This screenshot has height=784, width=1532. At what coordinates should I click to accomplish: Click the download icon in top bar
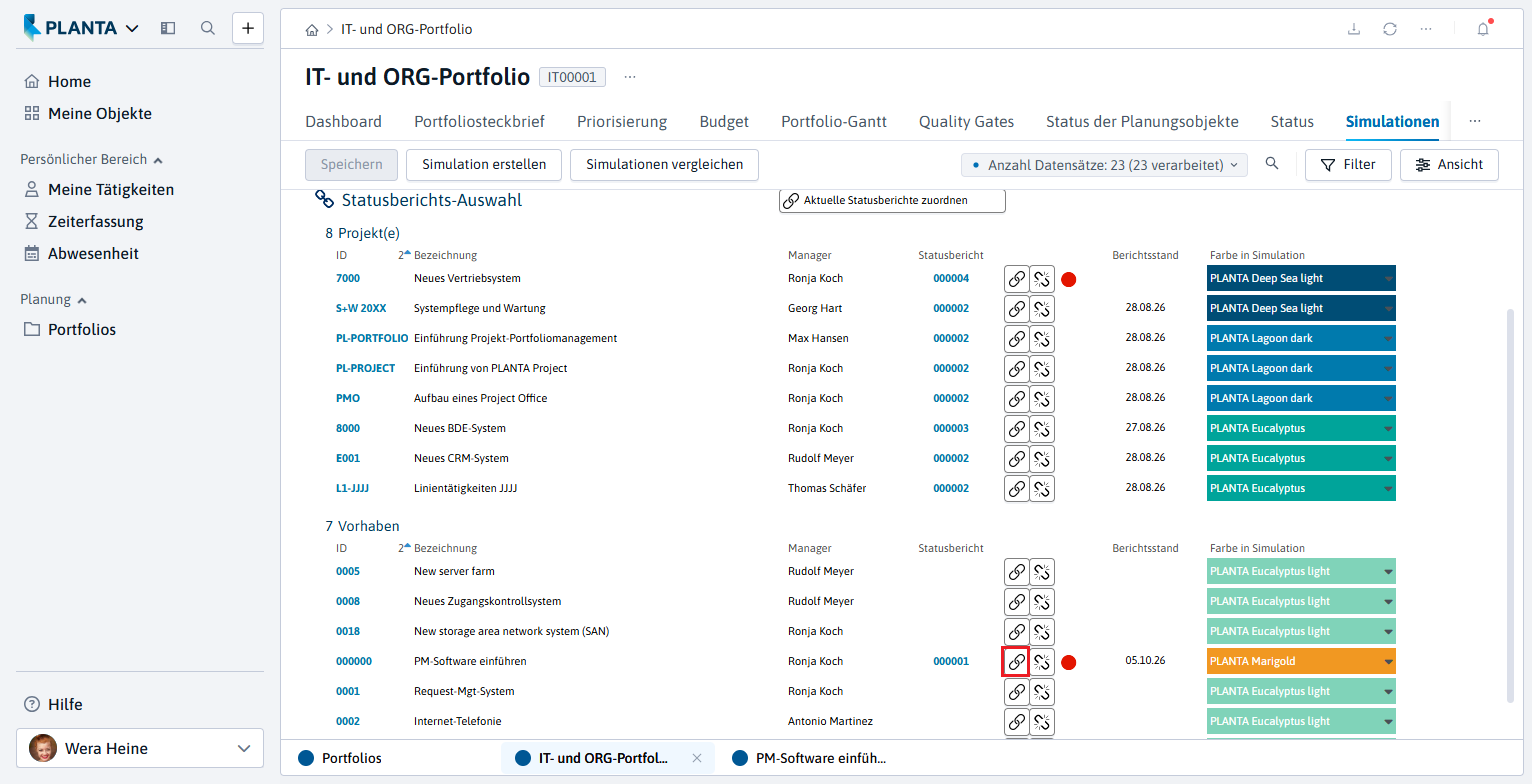1354,29
